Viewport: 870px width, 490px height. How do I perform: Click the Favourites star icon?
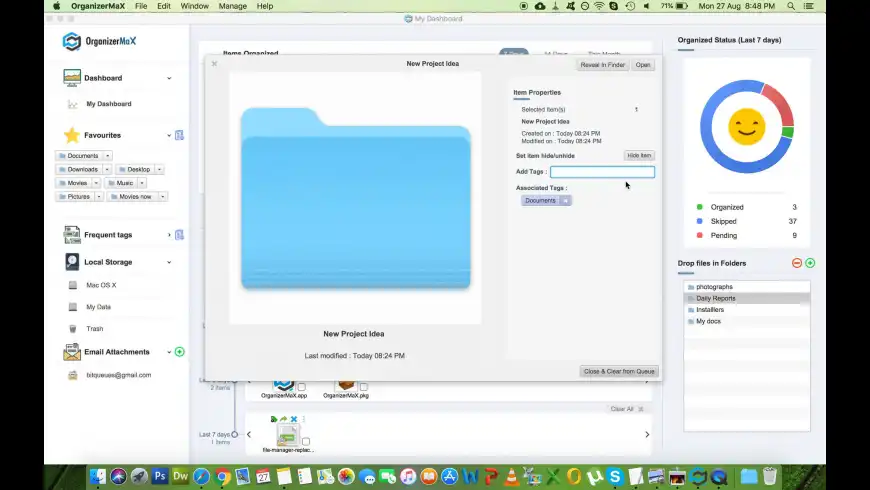[x=72, y=135]
